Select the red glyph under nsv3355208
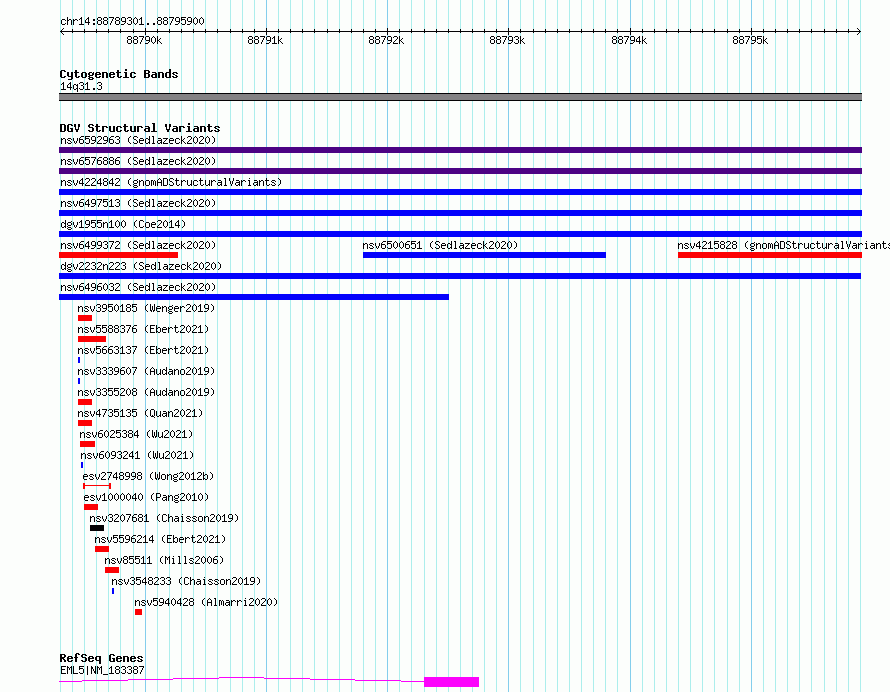The width and height of the screenshot is (890, 692). 85,402
